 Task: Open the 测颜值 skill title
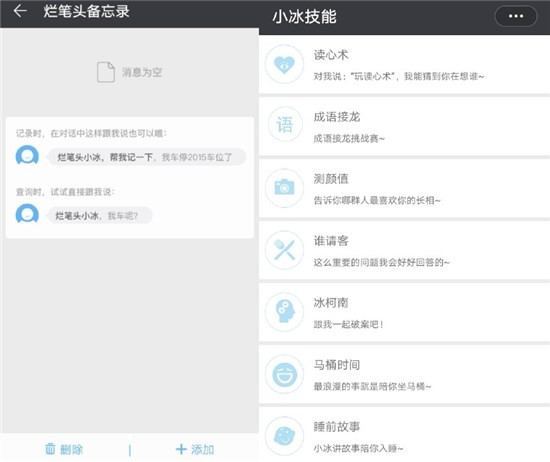tap(331, 179)
